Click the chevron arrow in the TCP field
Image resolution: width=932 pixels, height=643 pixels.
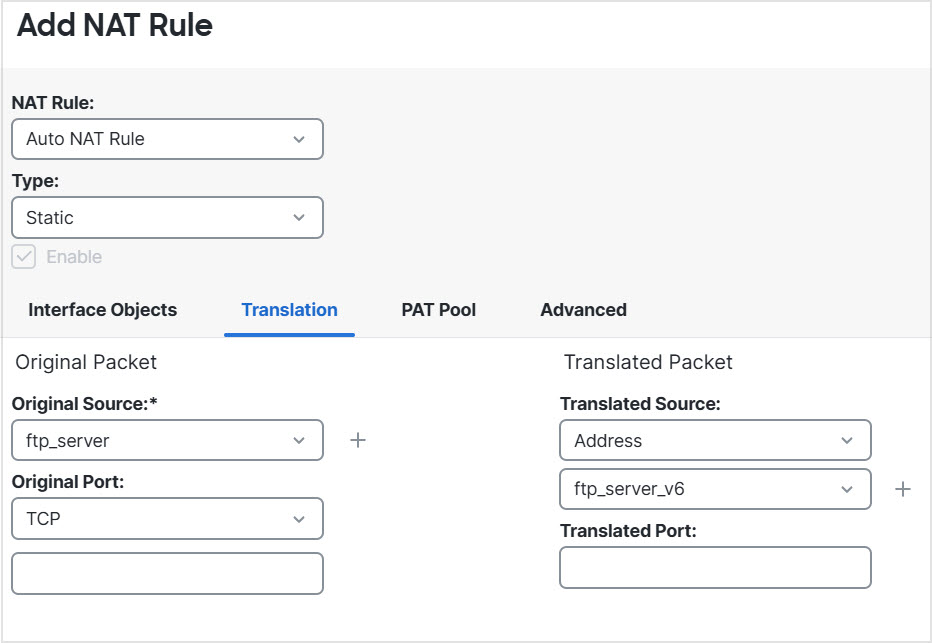(299, 519)
